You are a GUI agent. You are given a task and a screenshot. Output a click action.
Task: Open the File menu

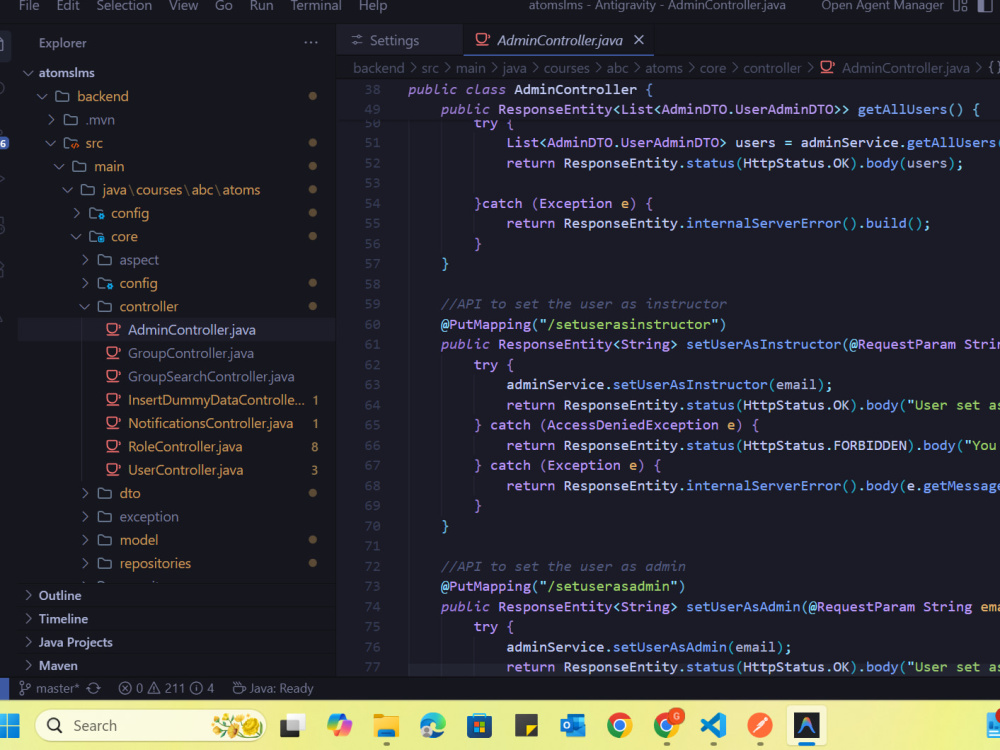coord(29,6)
